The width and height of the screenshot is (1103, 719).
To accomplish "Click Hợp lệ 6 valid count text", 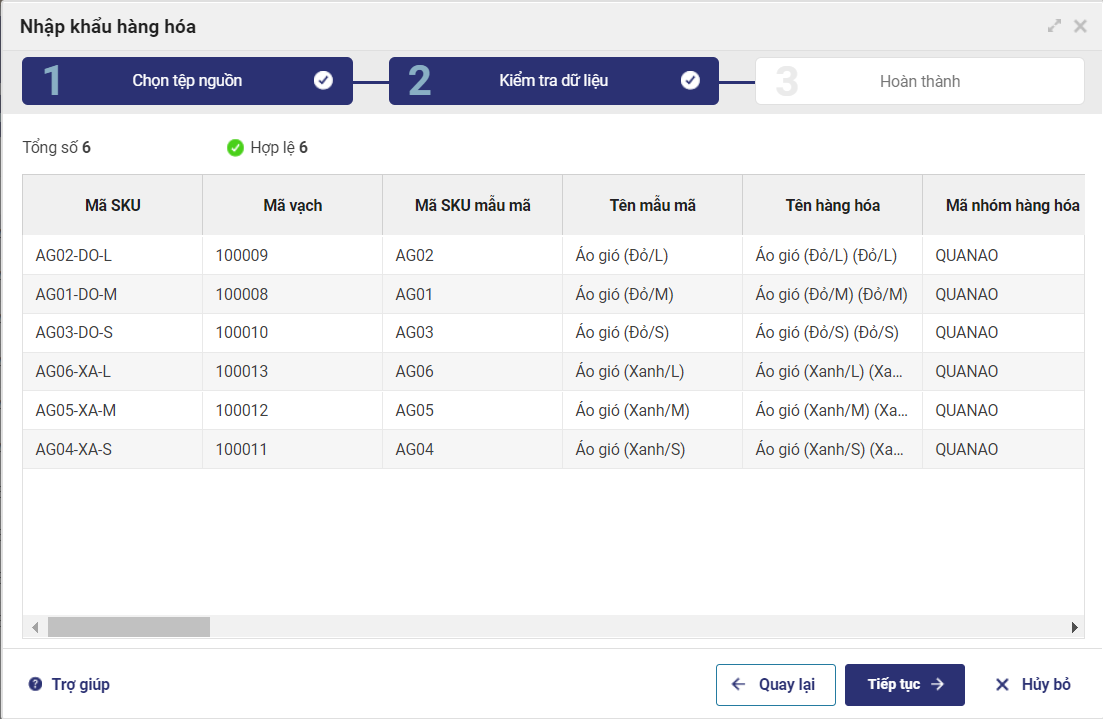I will (x=279, y=148).
